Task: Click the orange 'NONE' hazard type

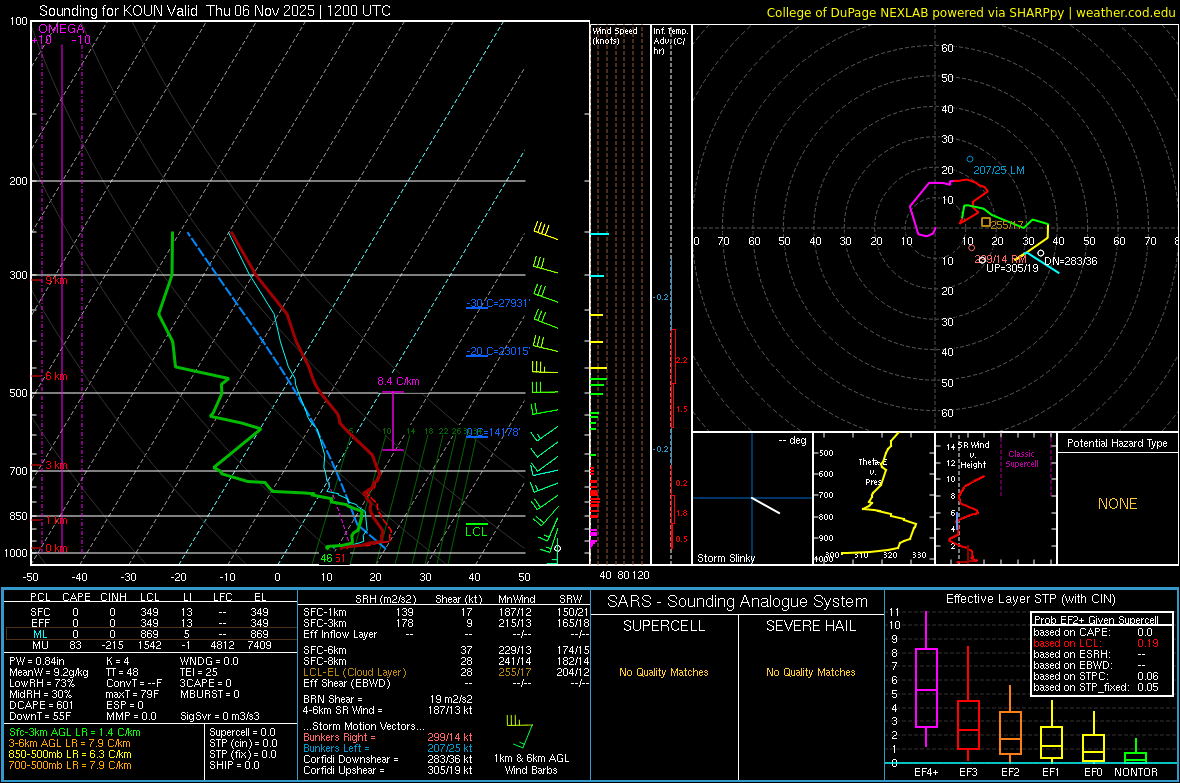Action: pos(1118,504)
